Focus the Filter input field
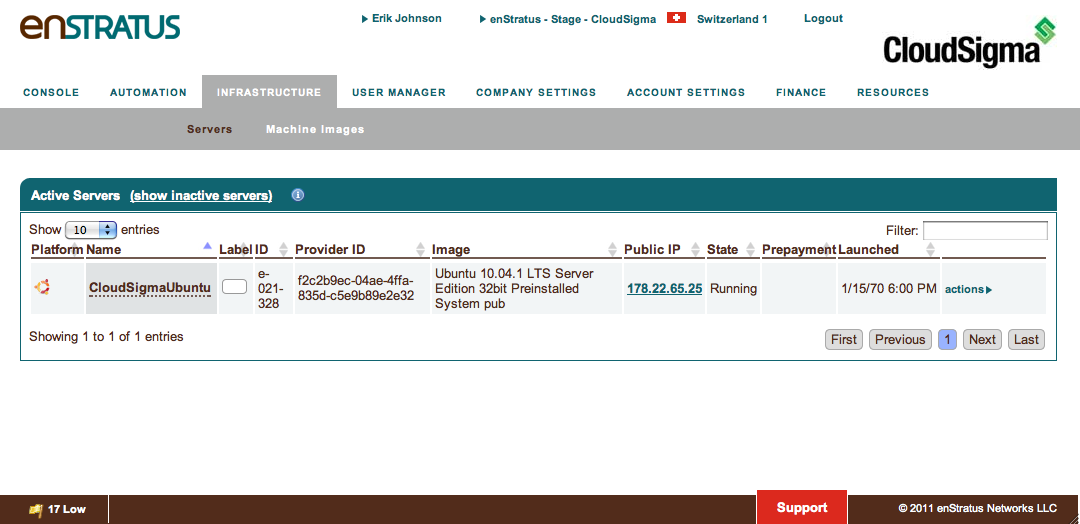1080x524 pixels. pyautogui.click(x=986, y=231)
